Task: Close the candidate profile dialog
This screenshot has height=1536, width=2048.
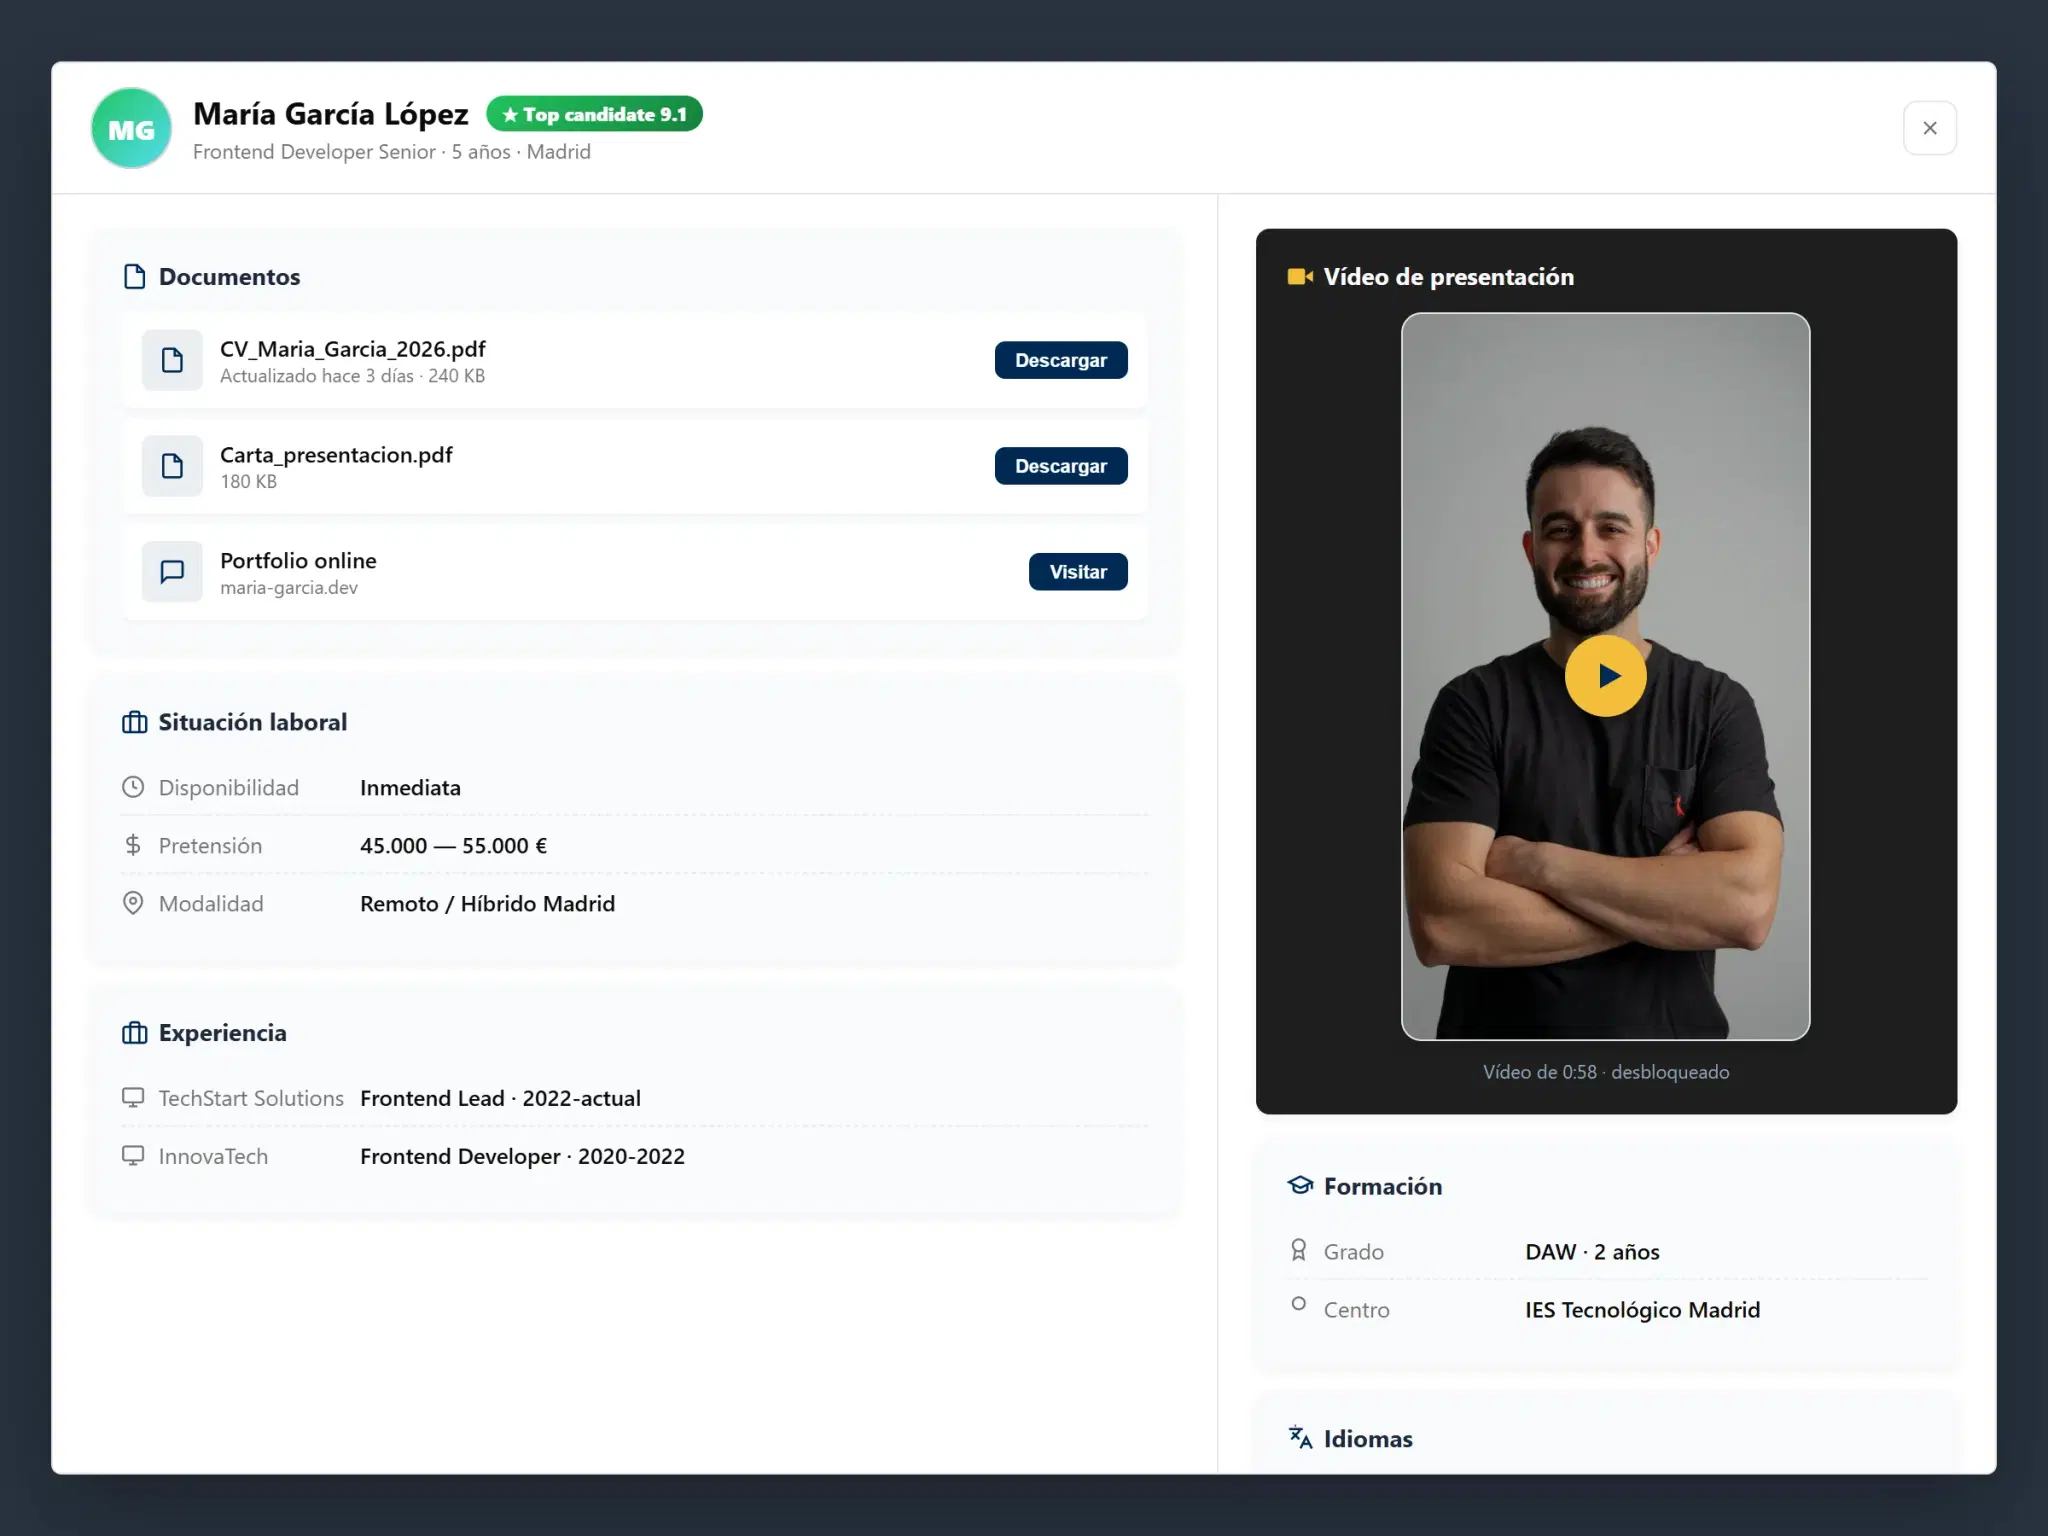Action: coord(1930,128)
